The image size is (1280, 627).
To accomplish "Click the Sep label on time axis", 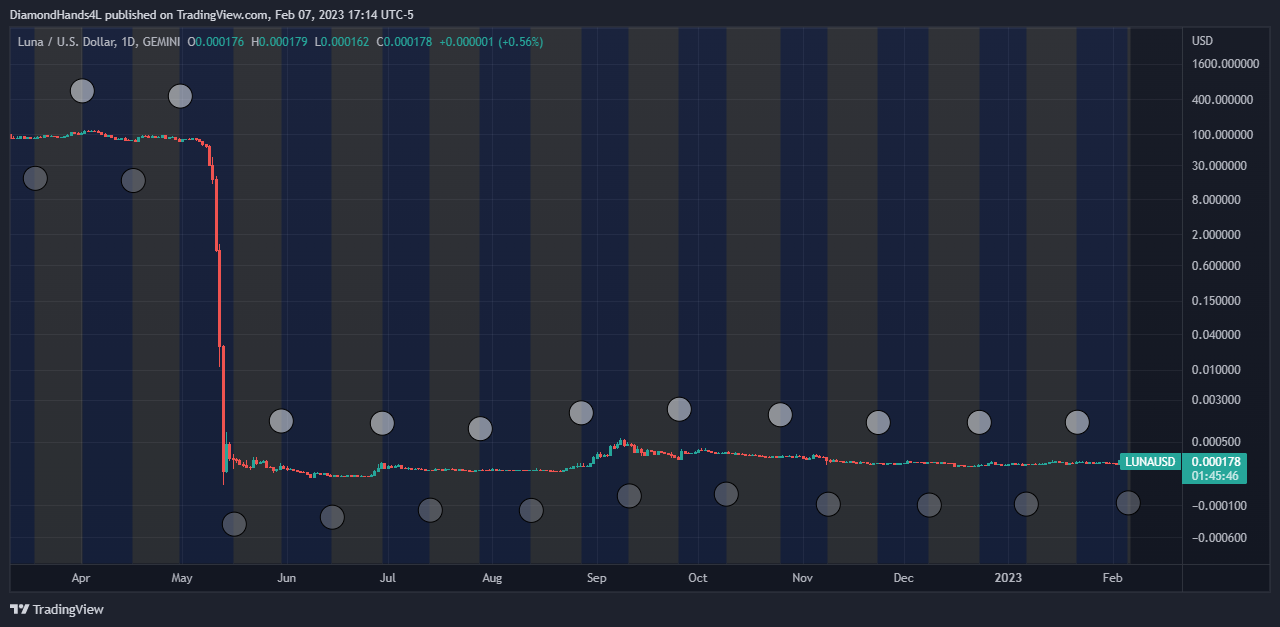I will click(596, 578).
